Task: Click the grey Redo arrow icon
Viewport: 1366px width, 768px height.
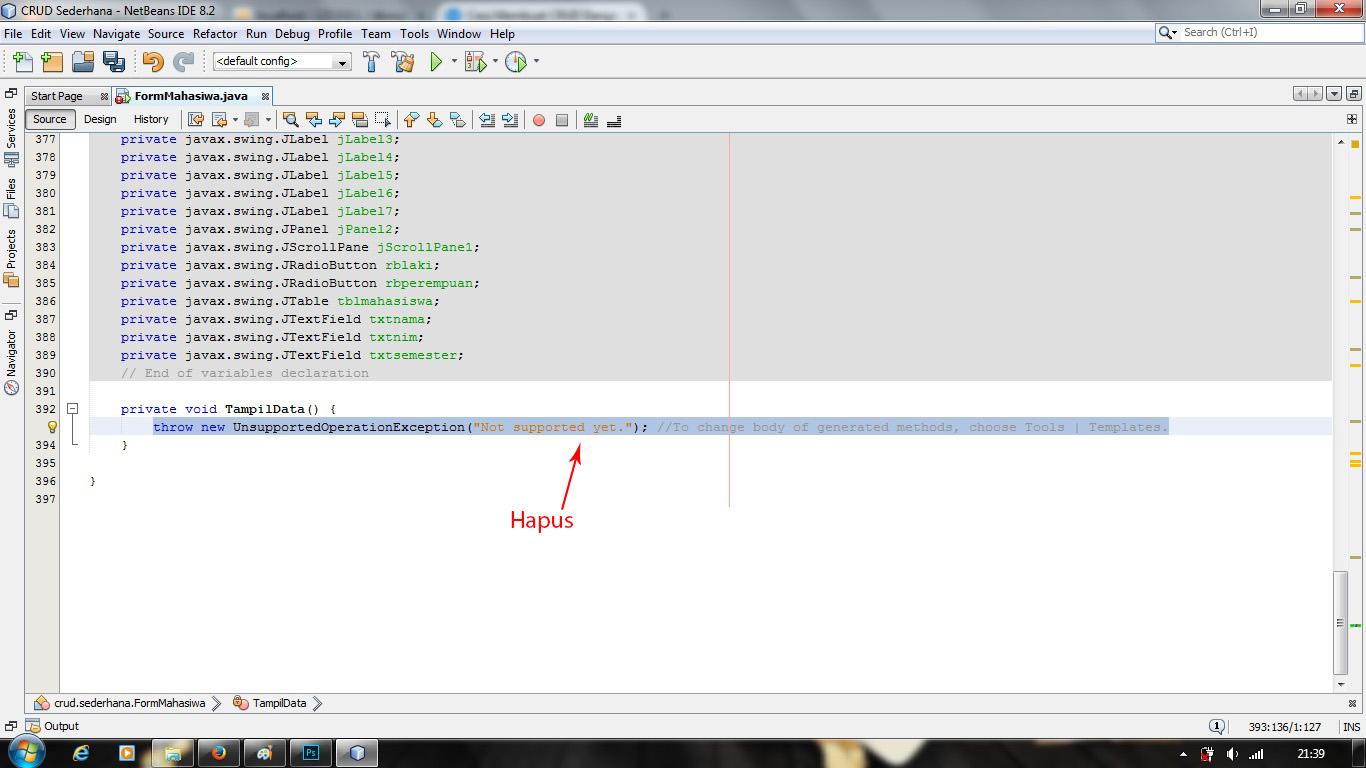Action: point(183,62)
